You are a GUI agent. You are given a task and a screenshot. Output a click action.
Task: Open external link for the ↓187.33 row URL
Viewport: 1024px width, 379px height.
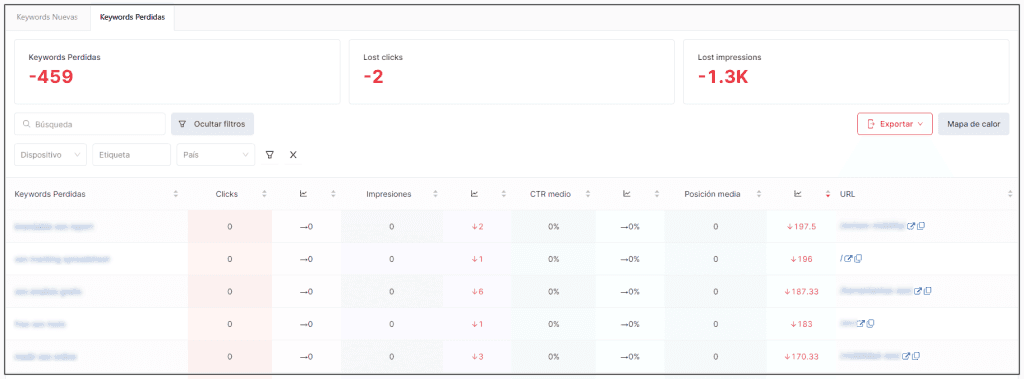pos(918,291)
